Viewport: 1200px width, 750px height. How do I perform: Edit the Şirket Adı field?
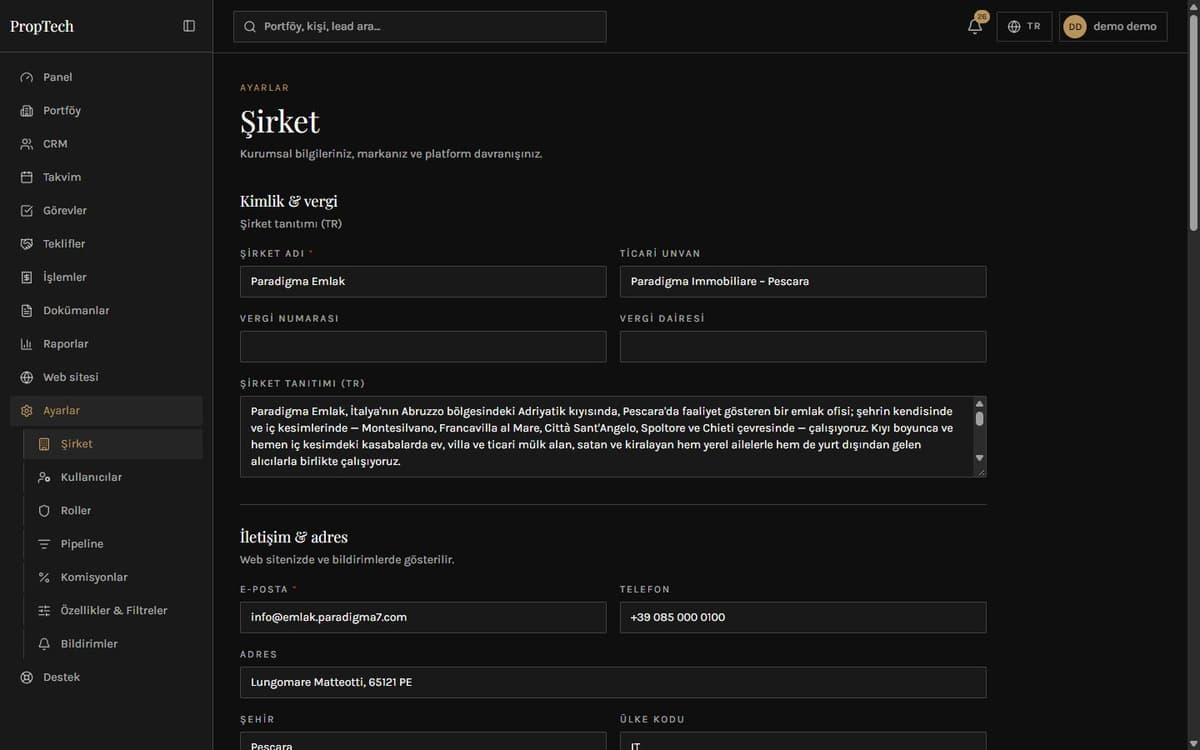423,282
